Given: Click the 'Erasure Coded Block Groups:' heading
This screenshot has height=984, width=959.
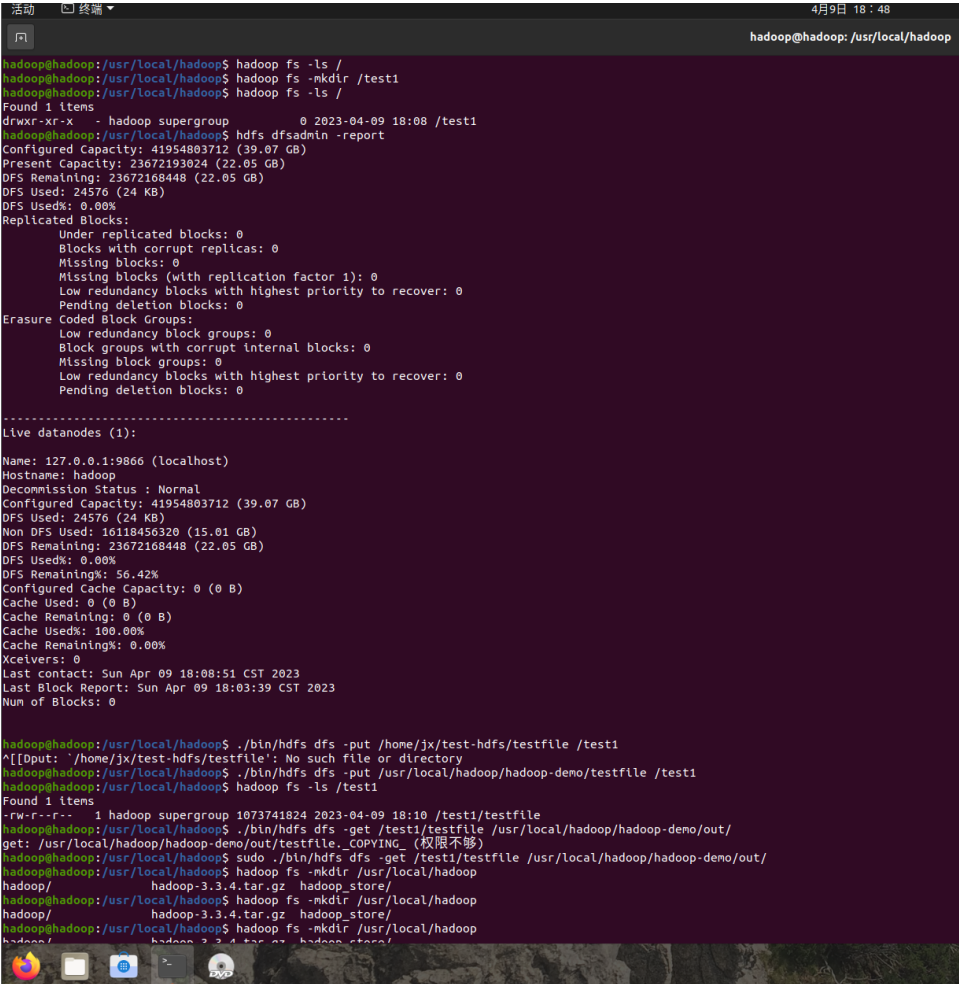Looking at the screenshot, I should point(98,319).
